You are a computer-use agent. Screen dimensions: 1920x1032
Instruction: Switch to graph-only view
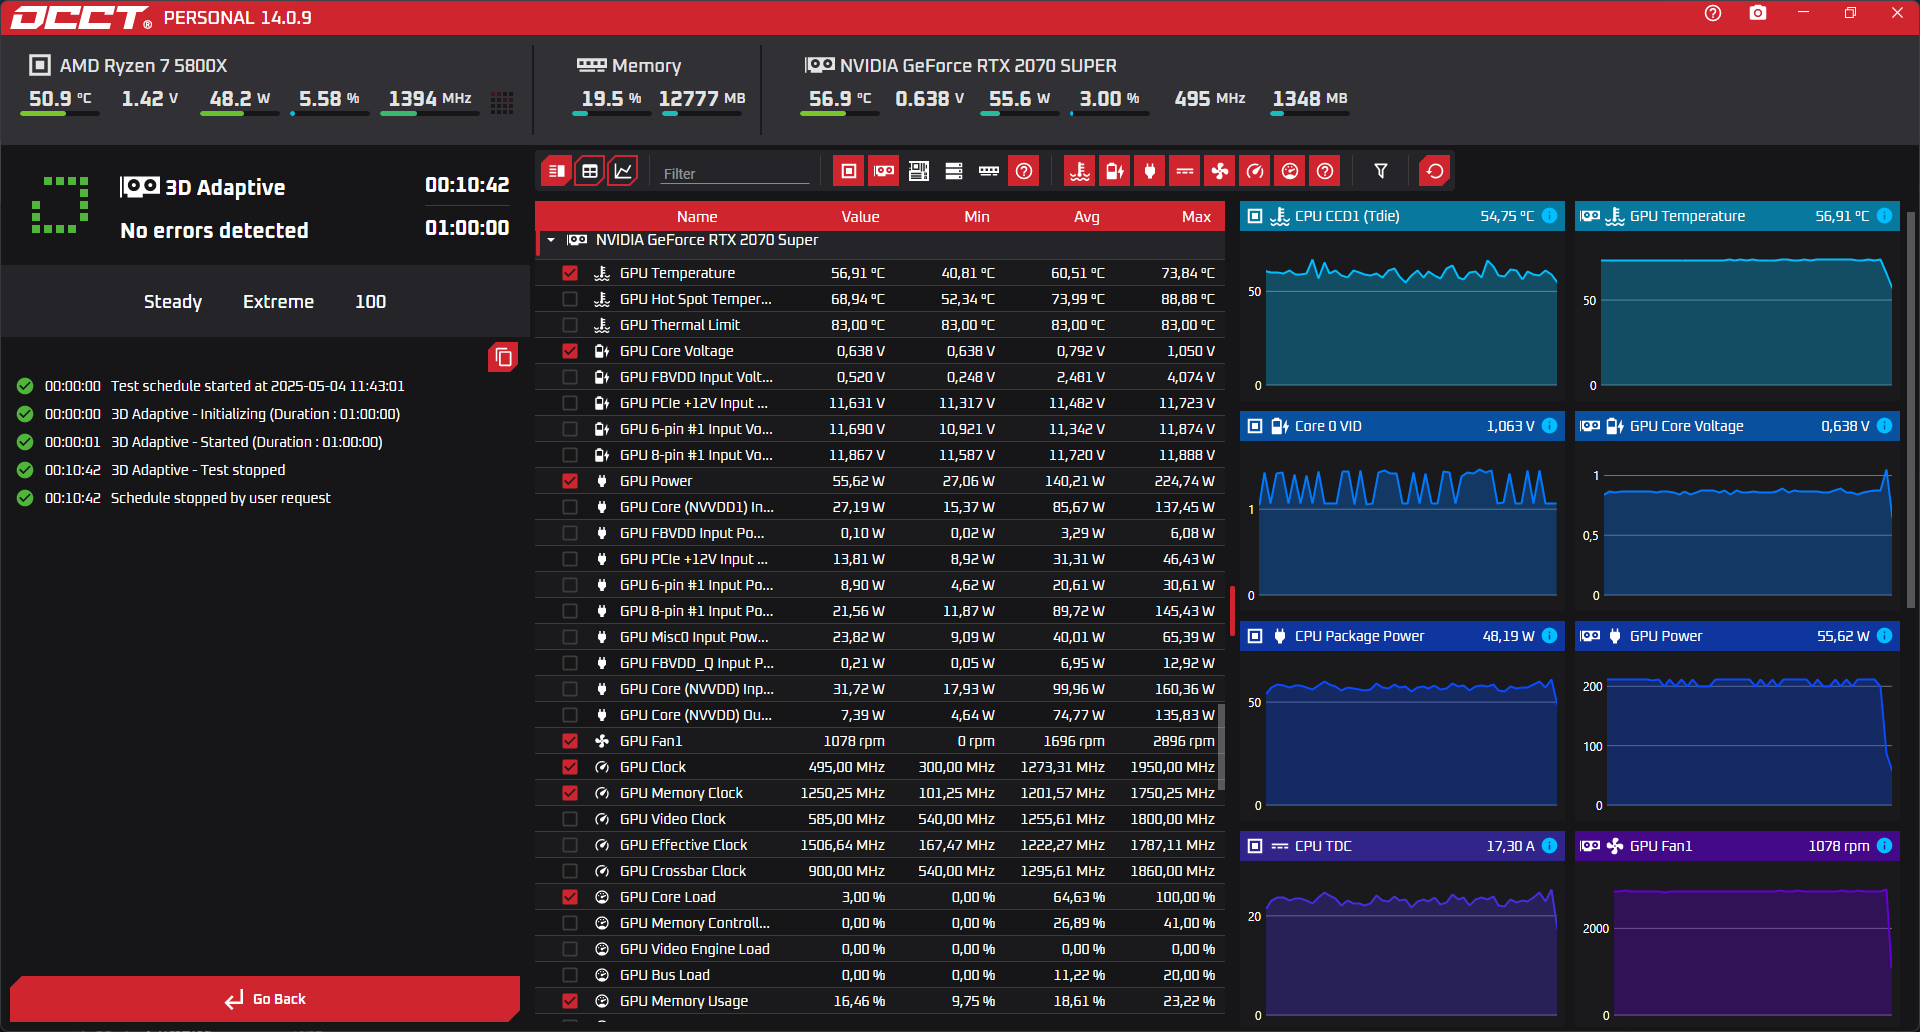[623, 171]
